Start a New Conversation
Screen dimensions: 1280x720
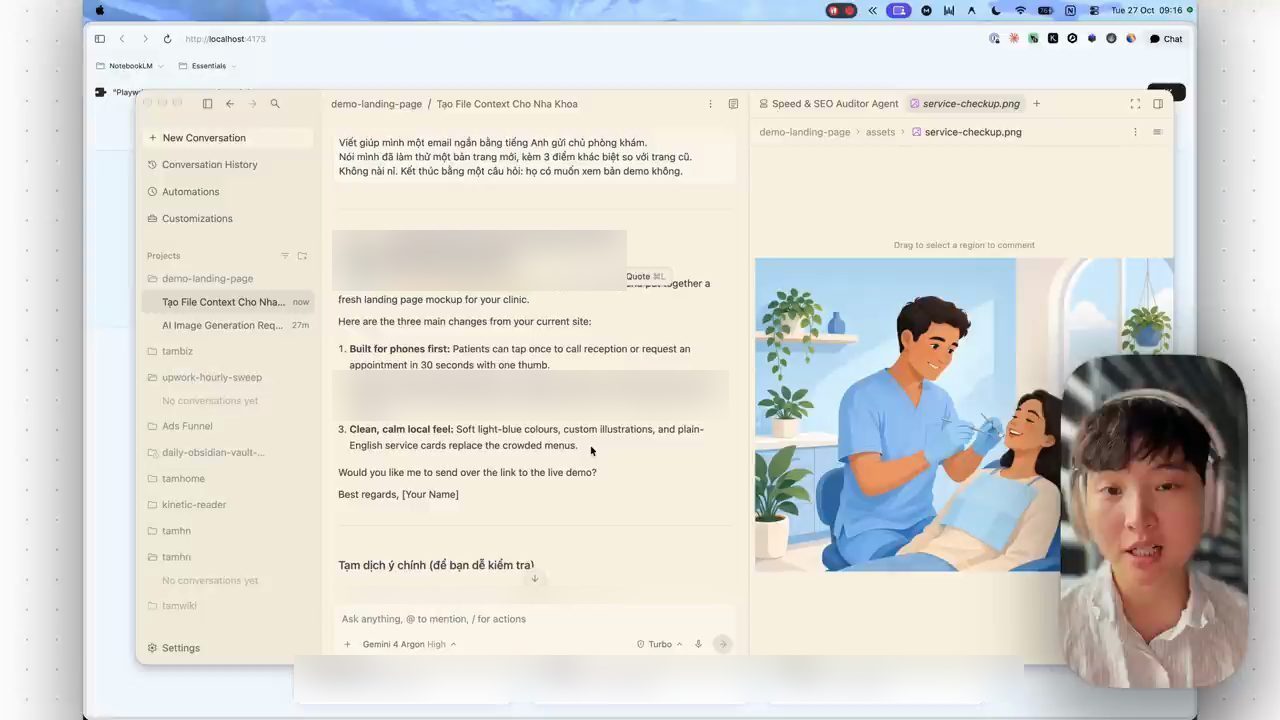tap(230, 138)
